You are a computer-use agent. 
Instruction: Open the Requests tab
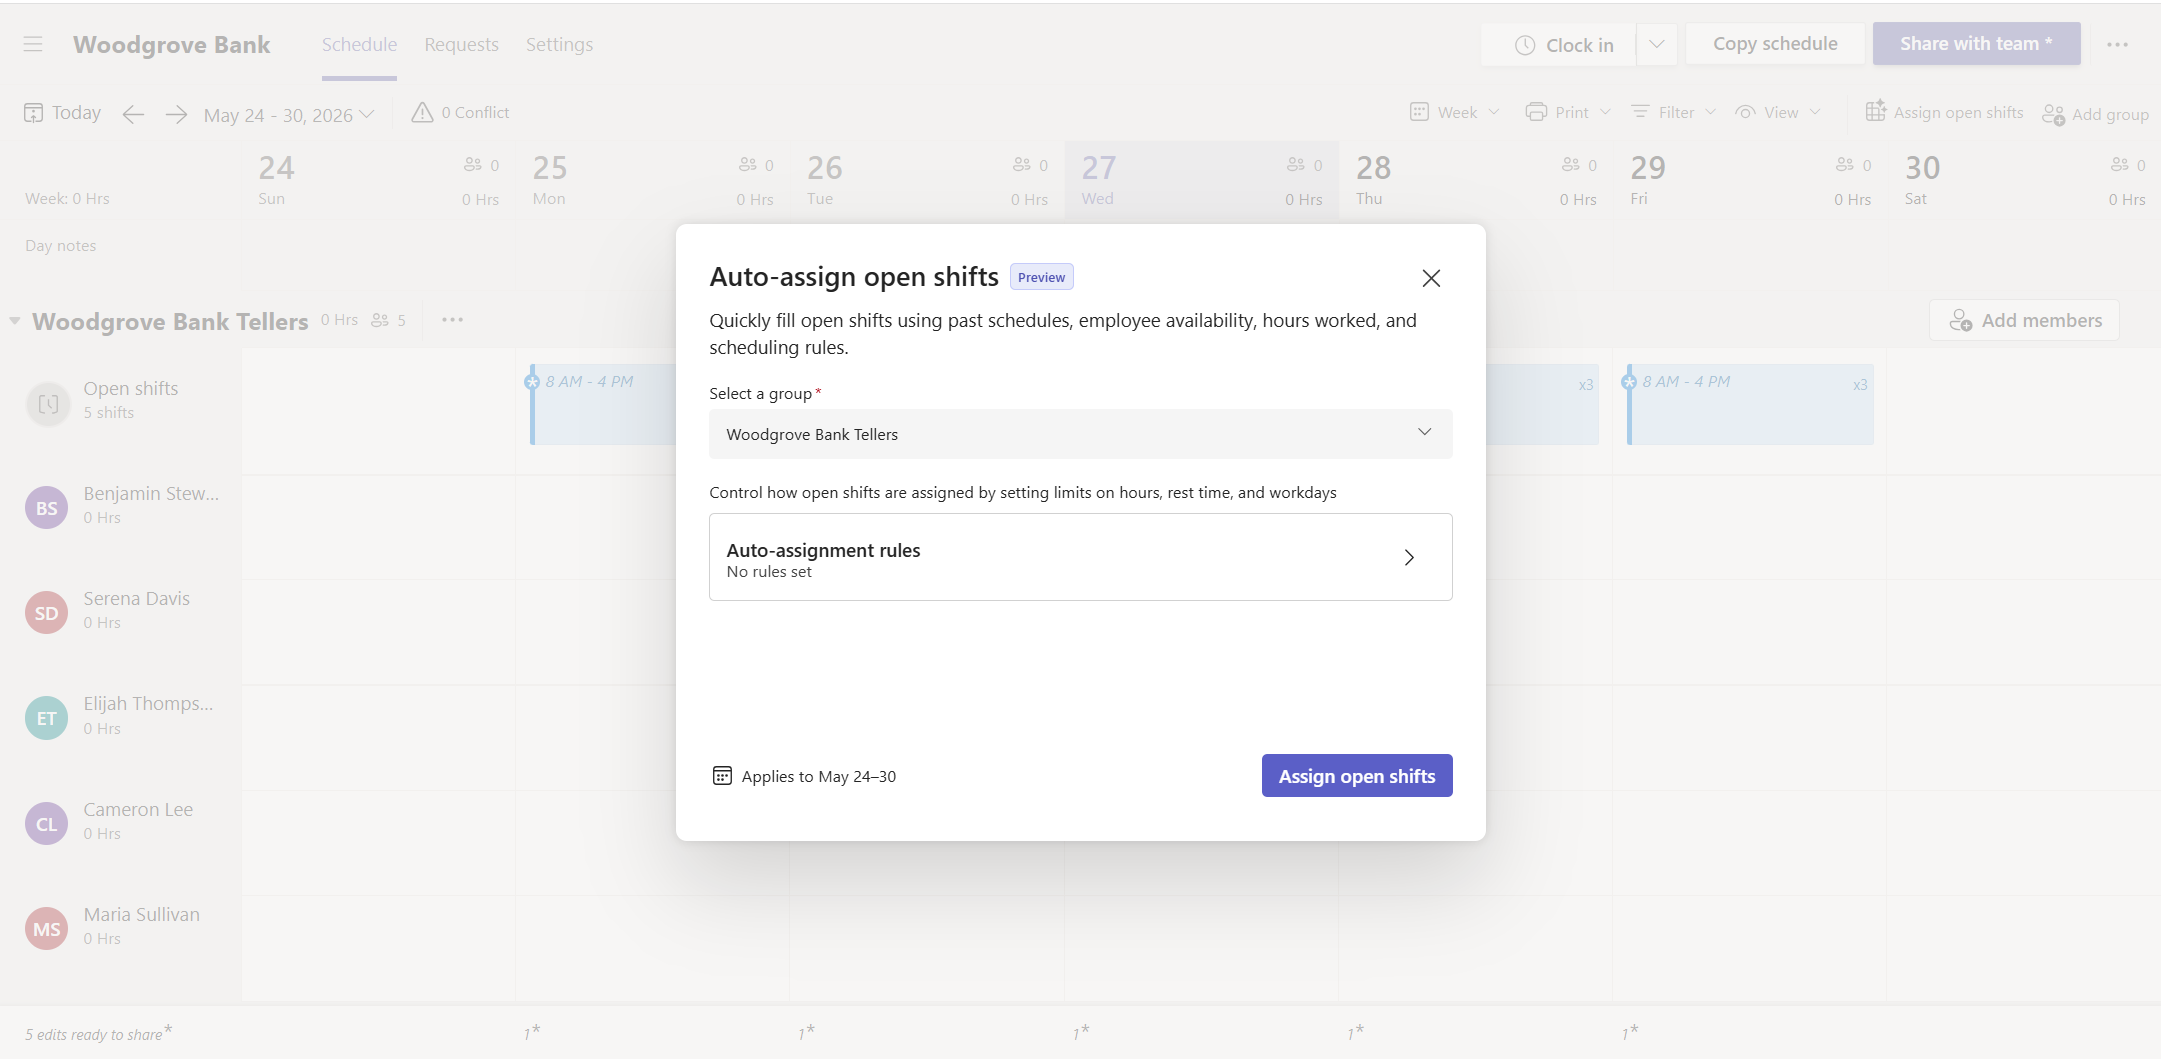click(x=461, y=44)
